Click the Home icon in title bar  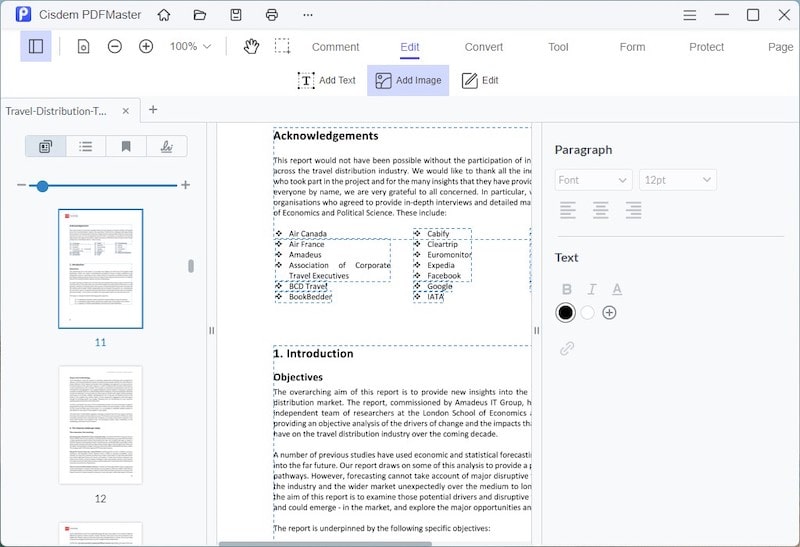164,15
